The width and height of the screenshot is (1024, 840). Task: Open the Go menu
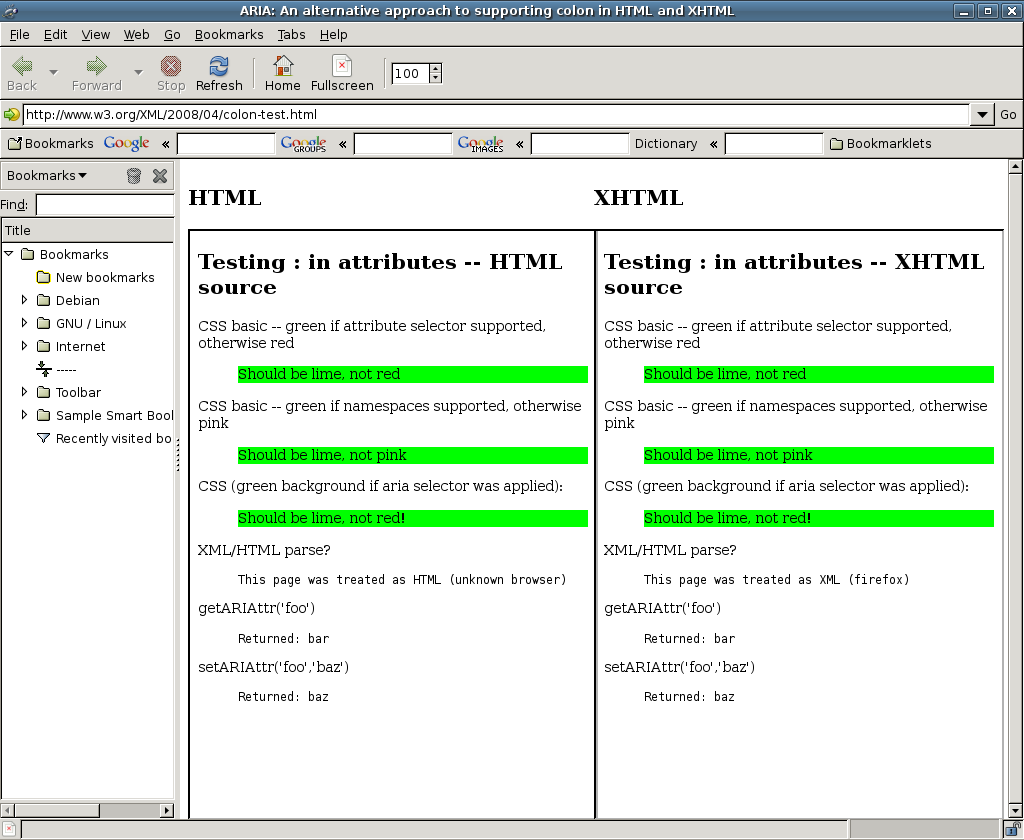coord(172,35)
